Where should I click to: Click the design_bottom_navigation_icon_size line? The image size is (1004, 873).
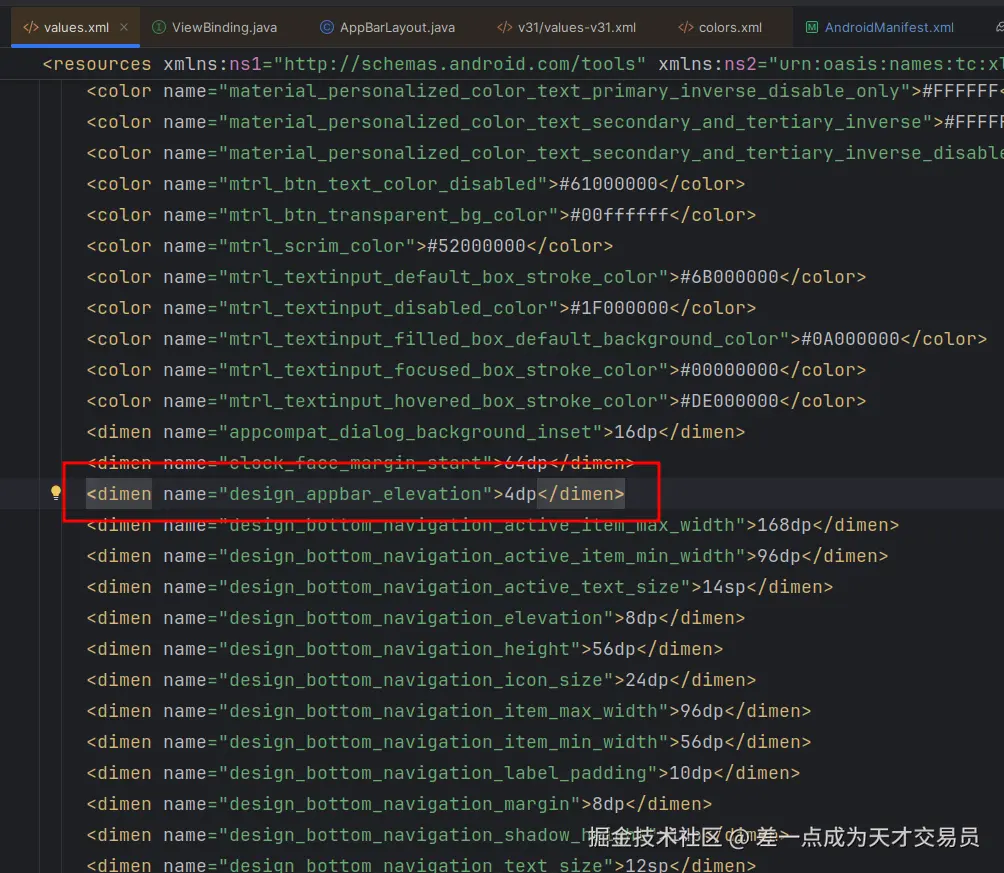(421, 680)
